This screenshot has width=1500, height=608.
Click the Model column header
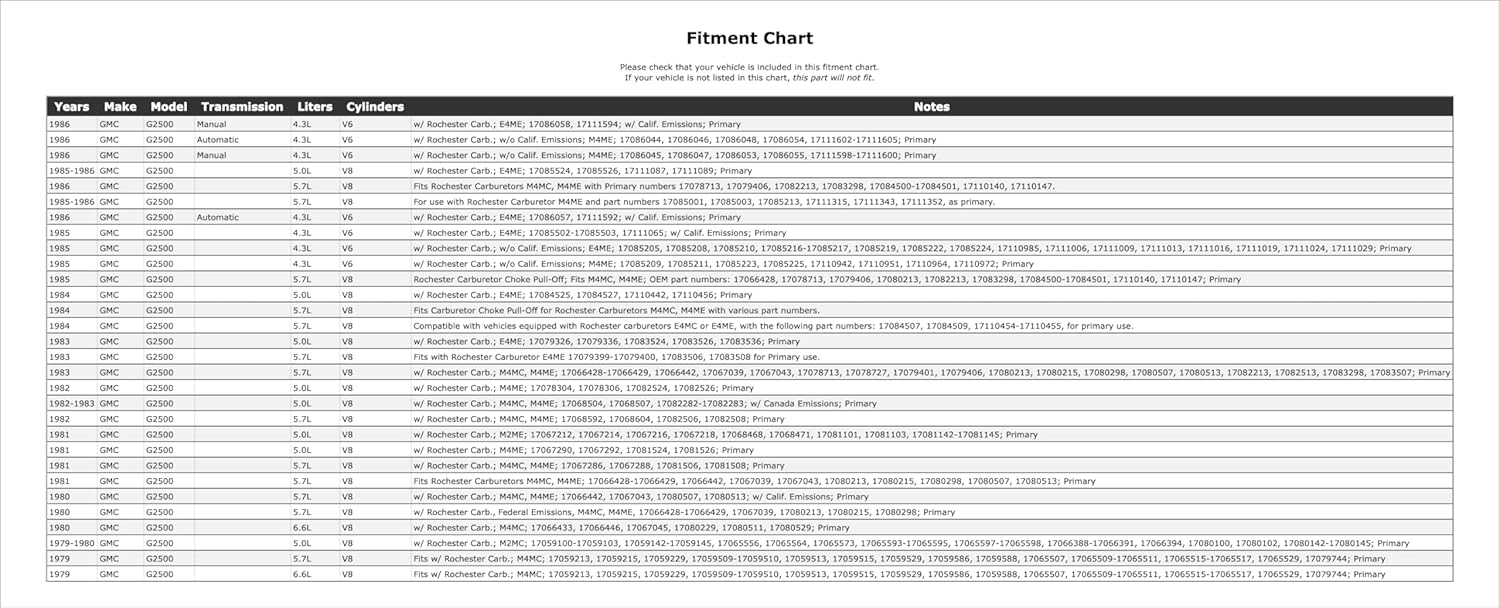pyautogui.click(x=169, y=107)
